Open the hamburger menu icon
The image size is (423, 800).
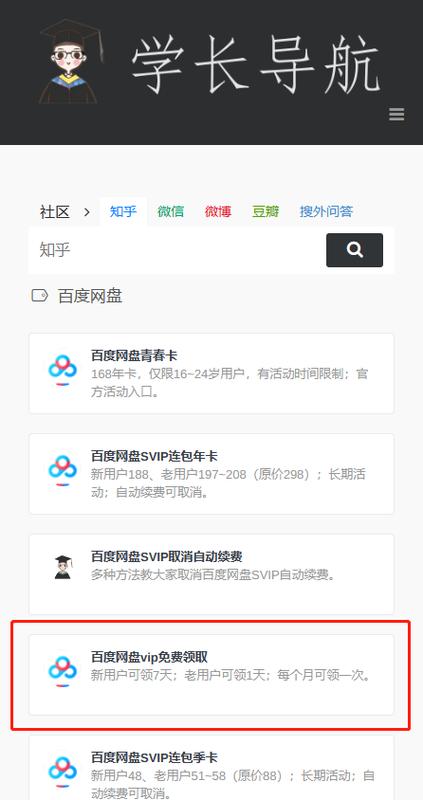click(396, 114)
